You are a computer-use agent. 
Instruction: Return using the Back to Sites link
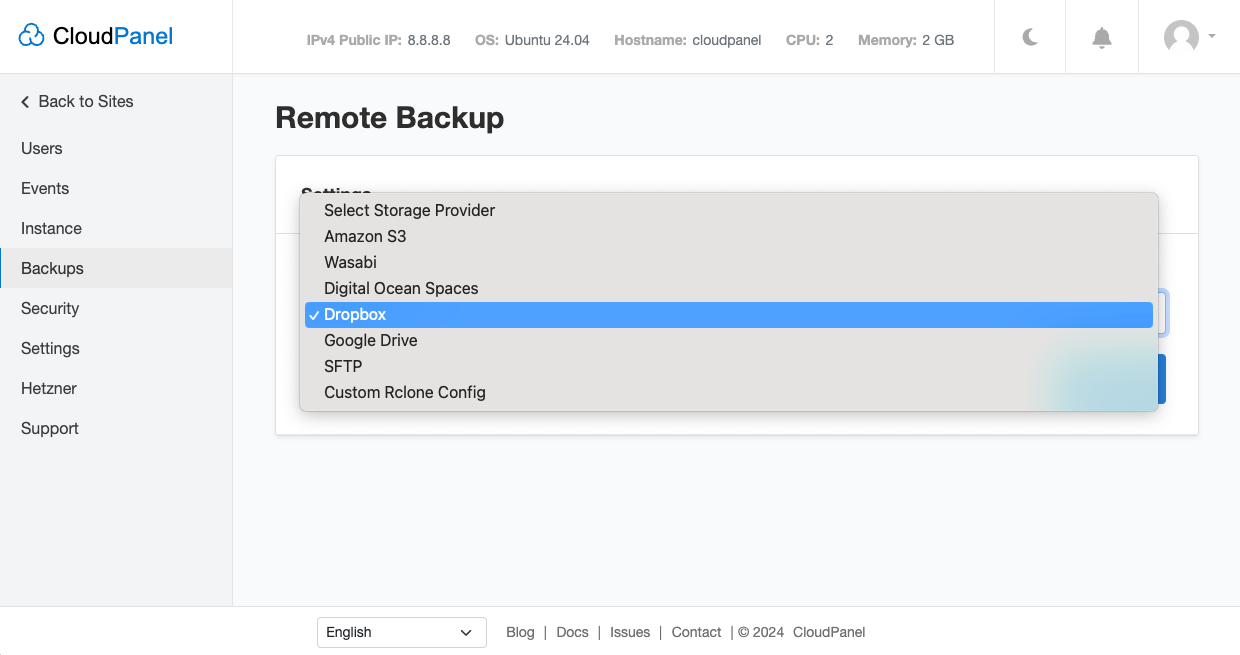[85, 101]
